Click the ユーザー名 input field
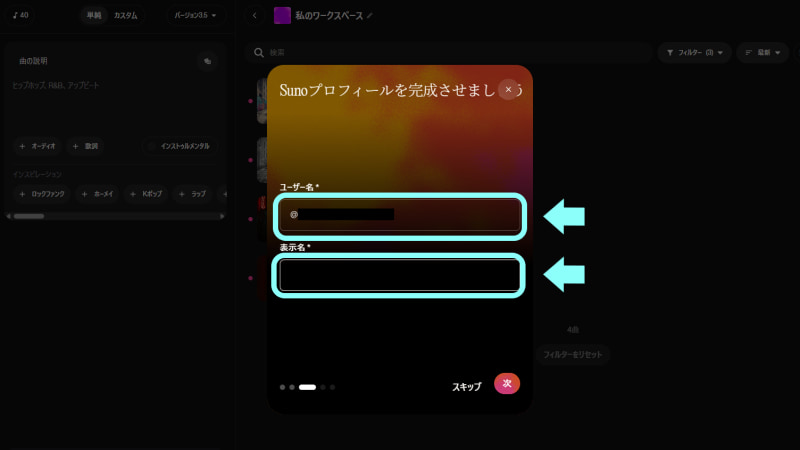800x450 pixels. pos(400,214)
